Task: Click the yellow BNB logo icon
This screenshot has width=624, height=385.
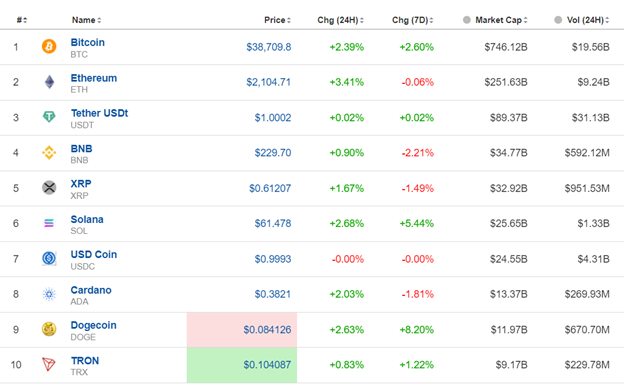Action: [x=49, y=152]
